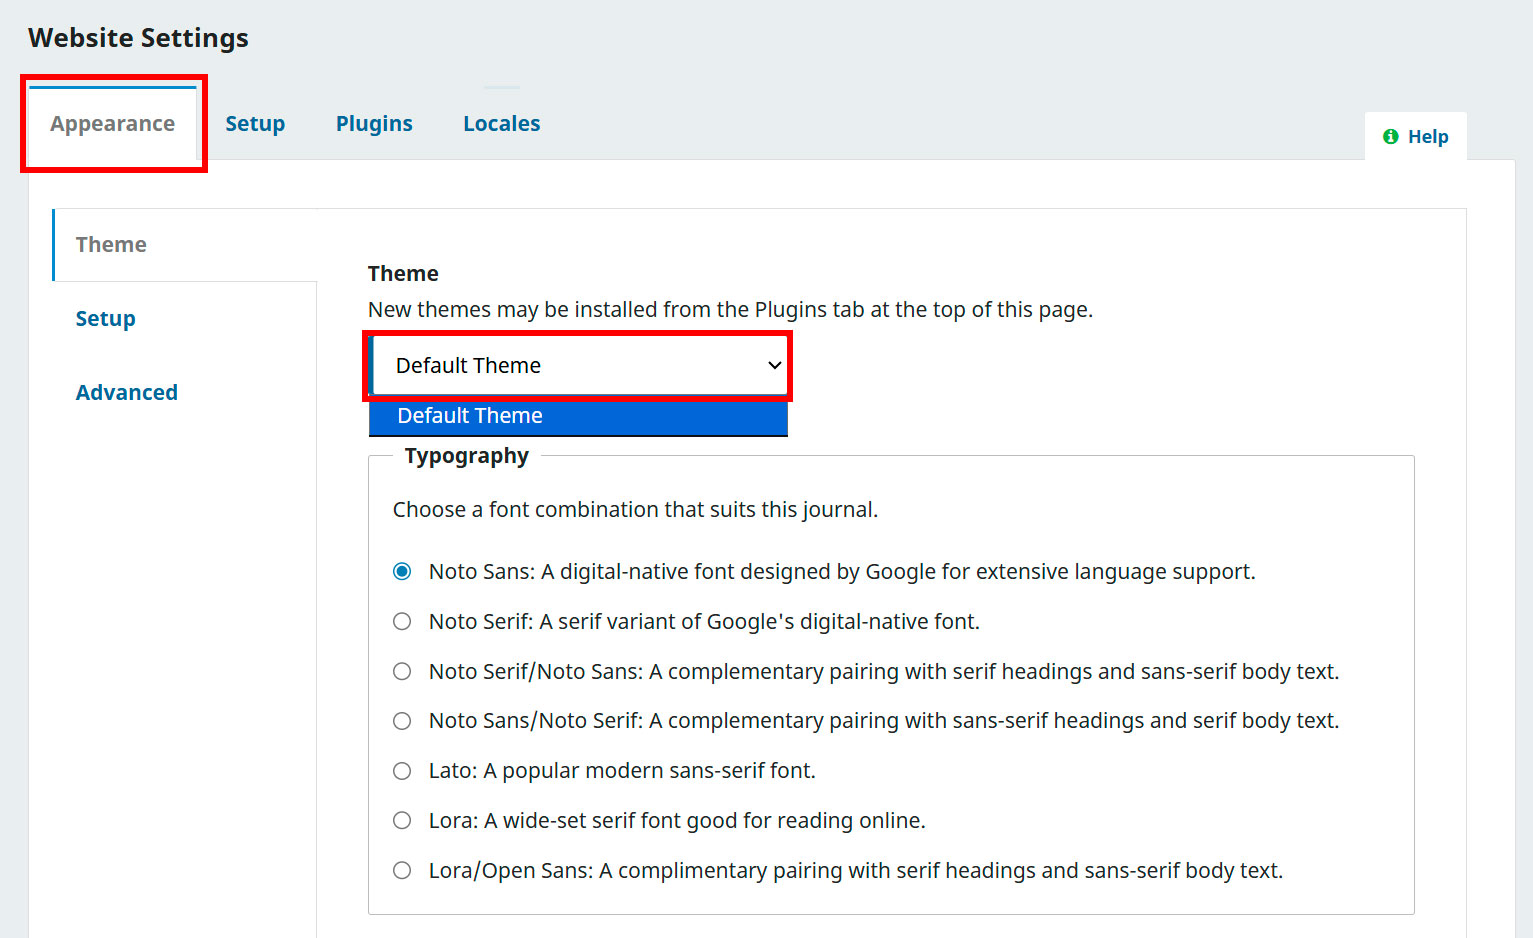
Task: Switch to the Appearance tab
Action: pyautogui.click(x=113, y=124)
